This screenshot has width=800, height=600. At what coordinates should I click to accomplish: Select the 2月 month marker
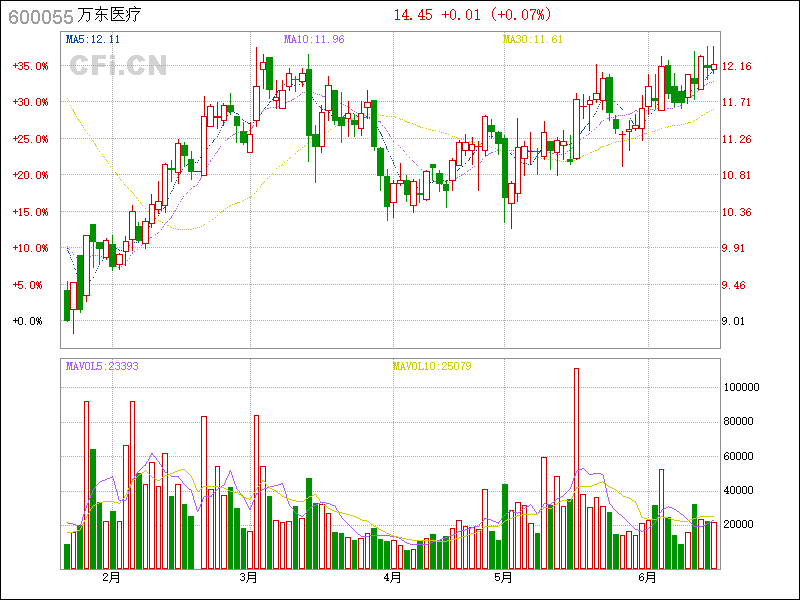(111, 578)
